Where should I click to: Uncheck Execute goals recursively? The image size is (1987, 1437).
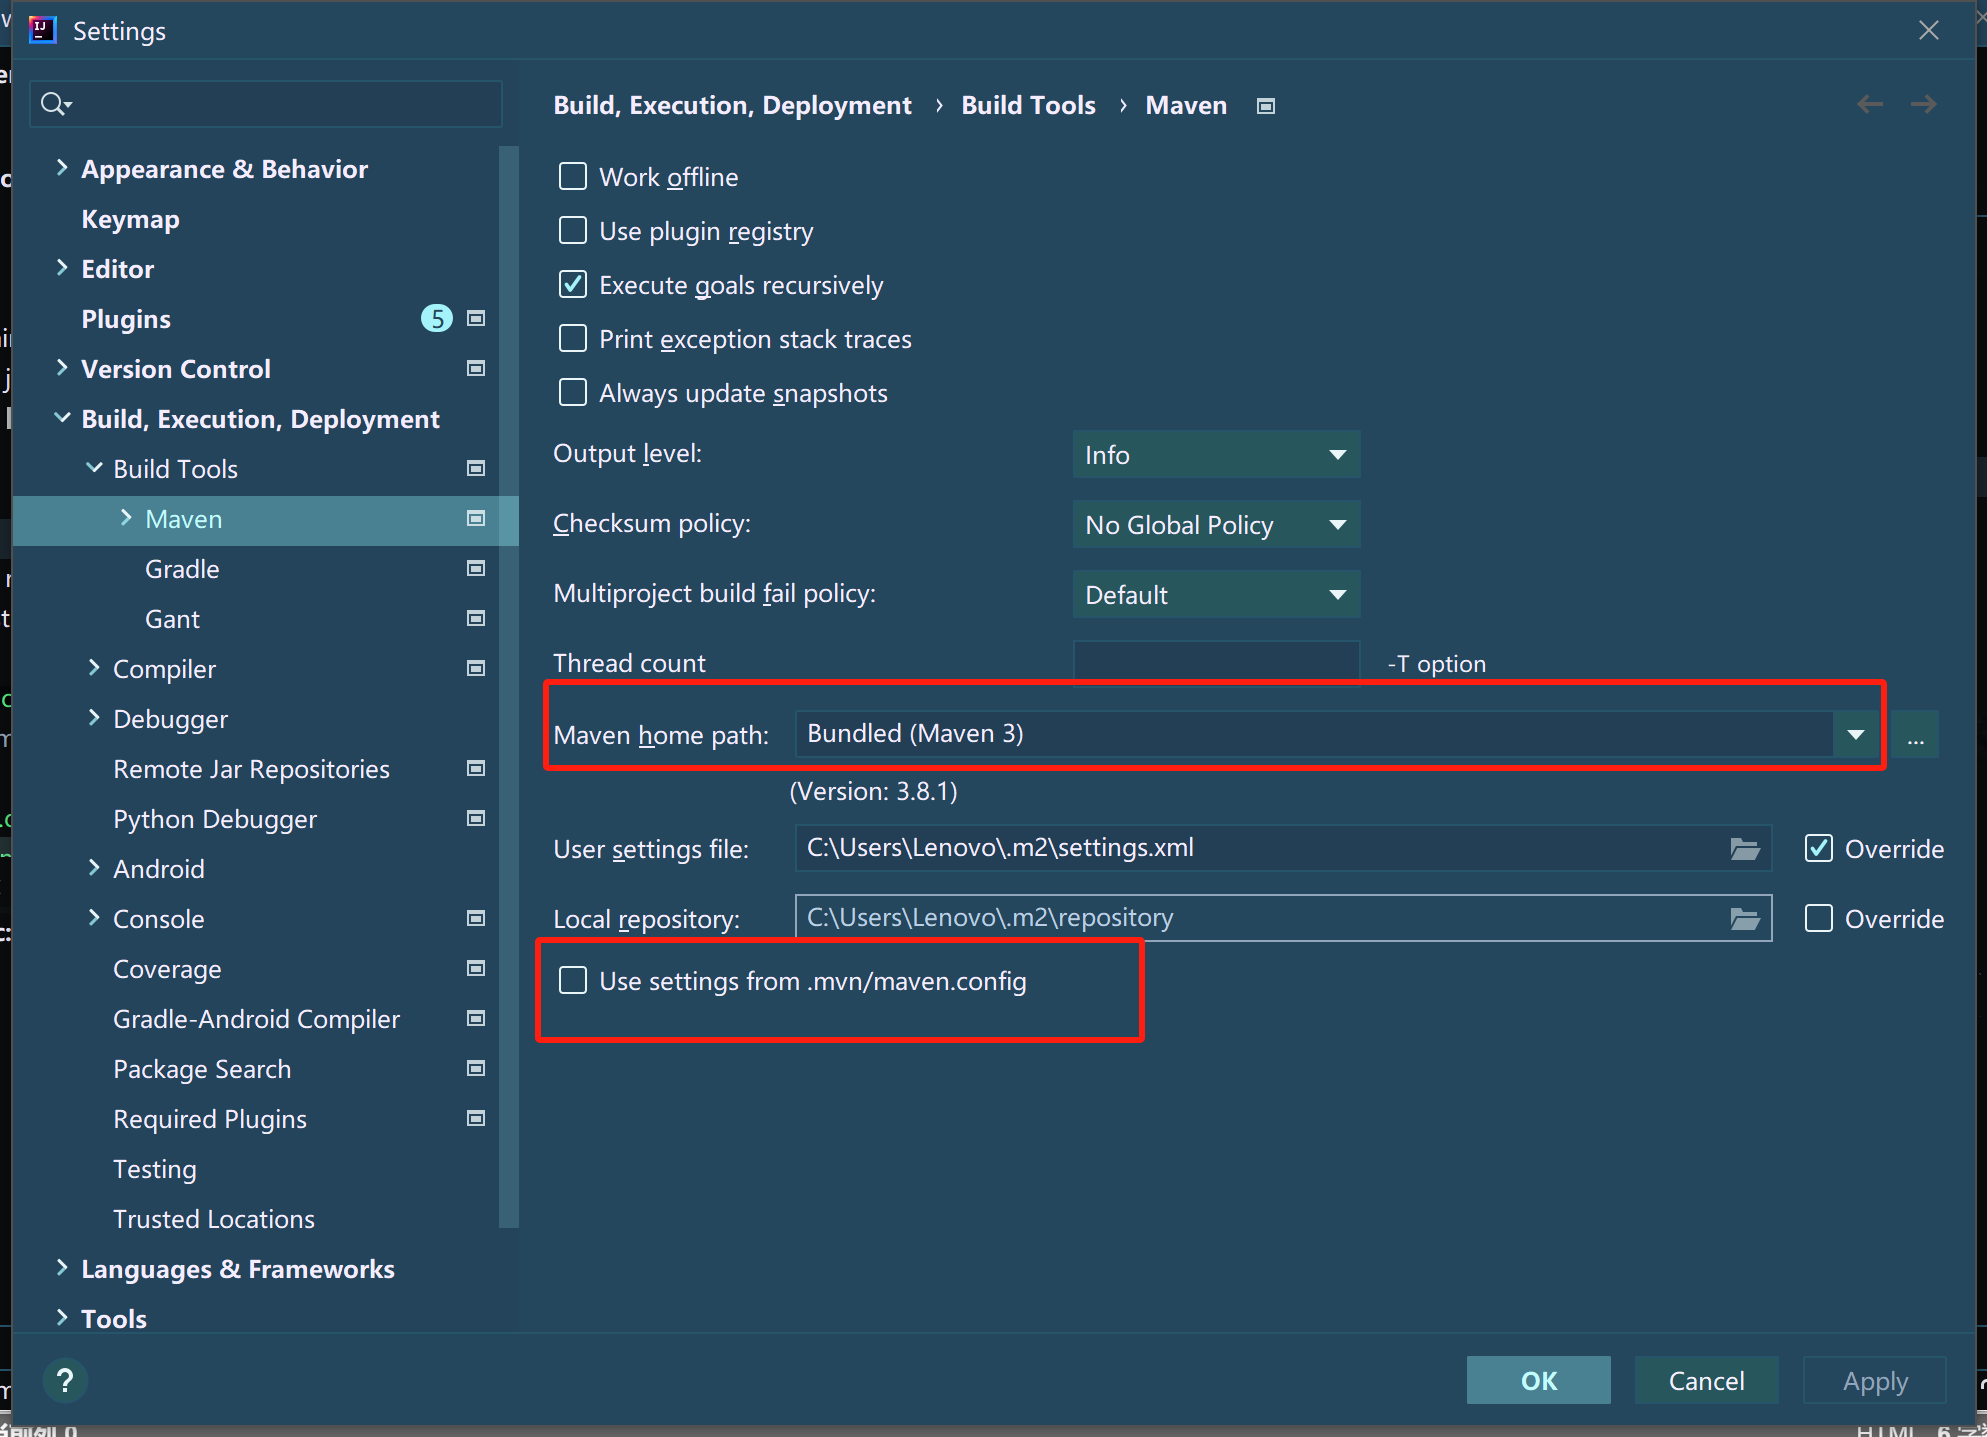pyautogui.click(x=573, y=285)
